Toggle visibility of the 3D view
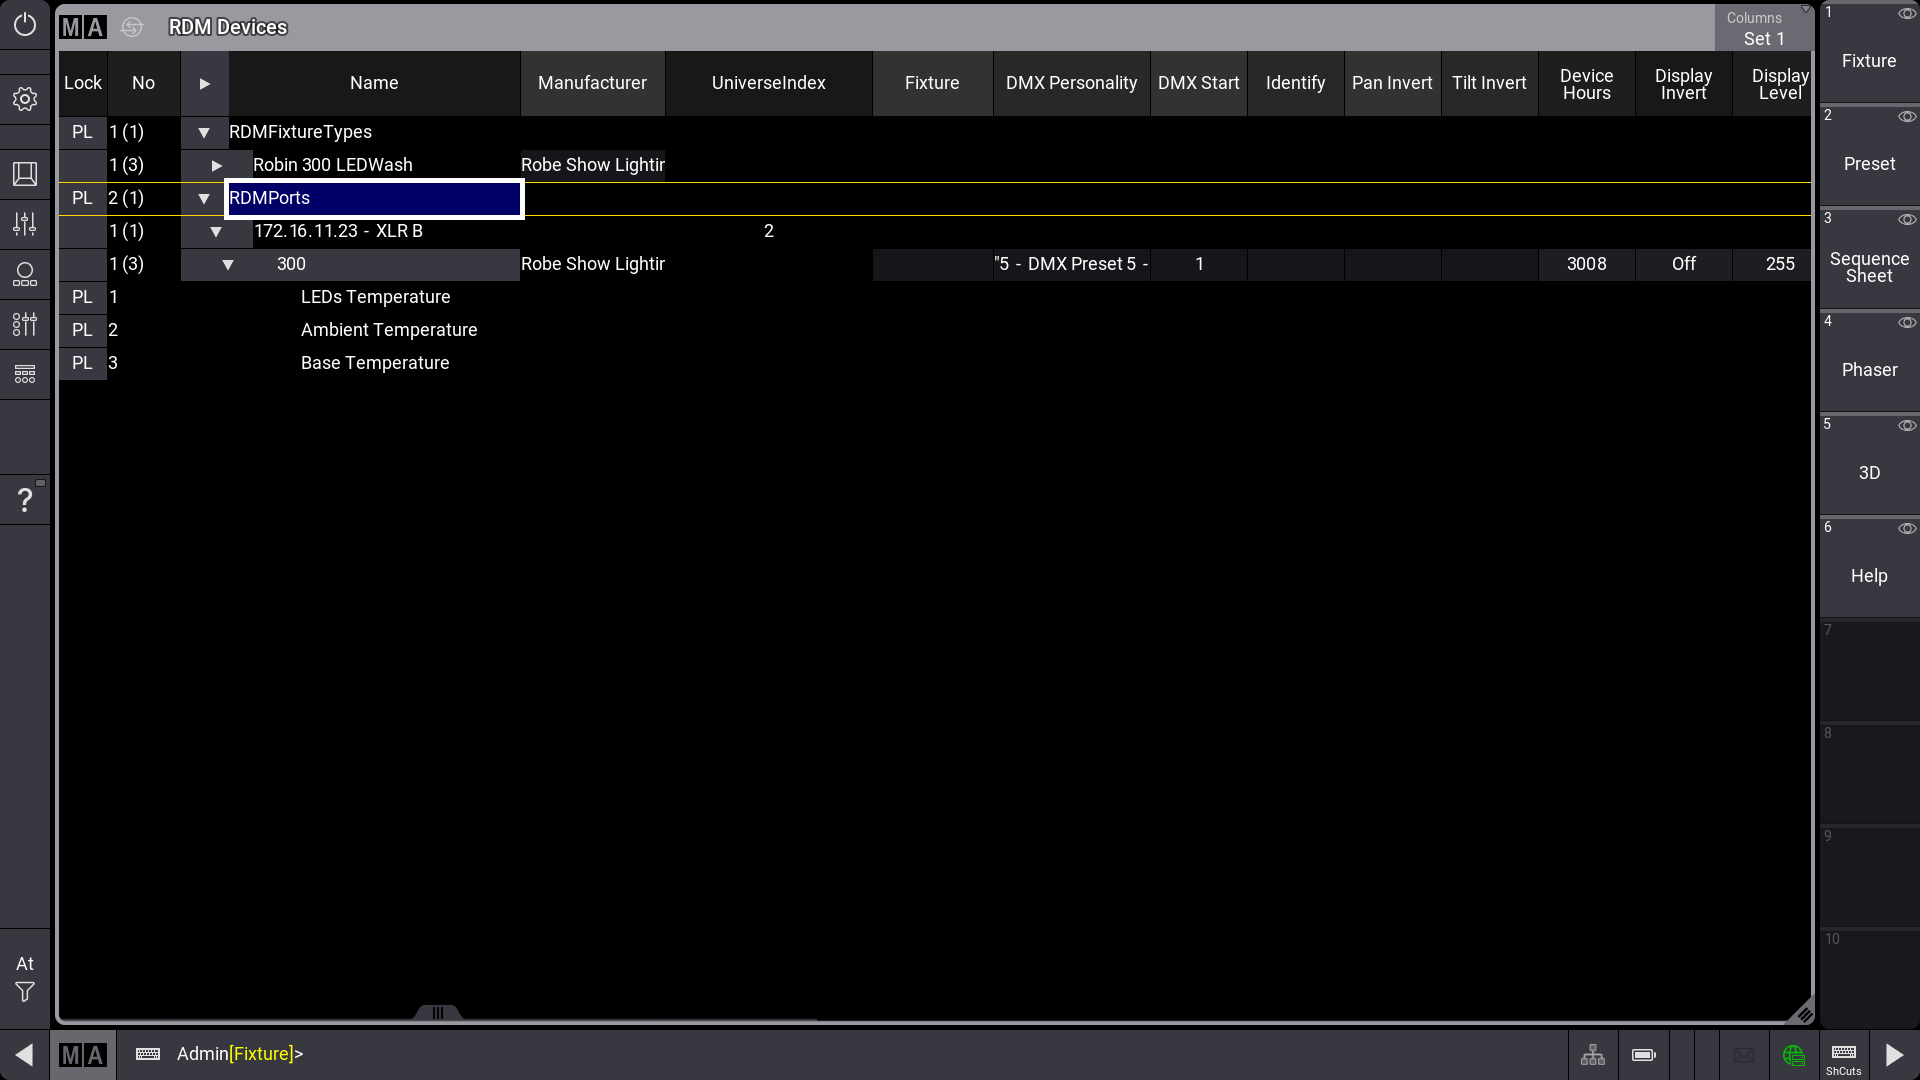The image size is (1920, 1080). tap(1908, 425)
